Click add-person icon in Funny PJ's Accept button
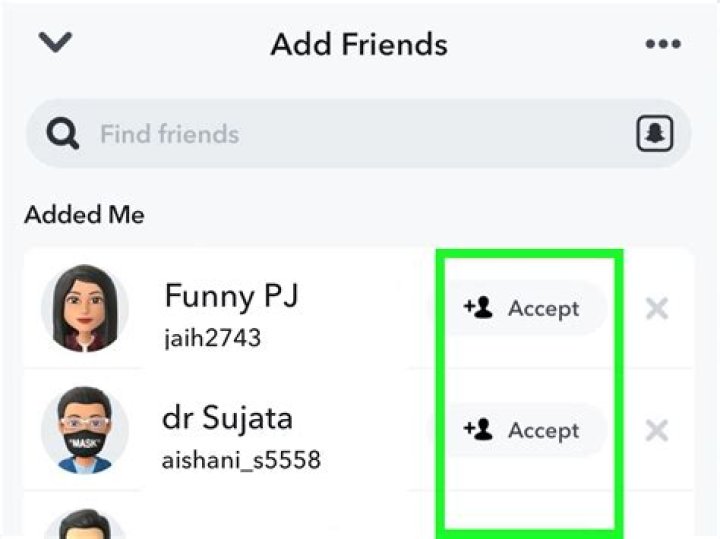Screen dimensions: 720x539 (479, 308)
